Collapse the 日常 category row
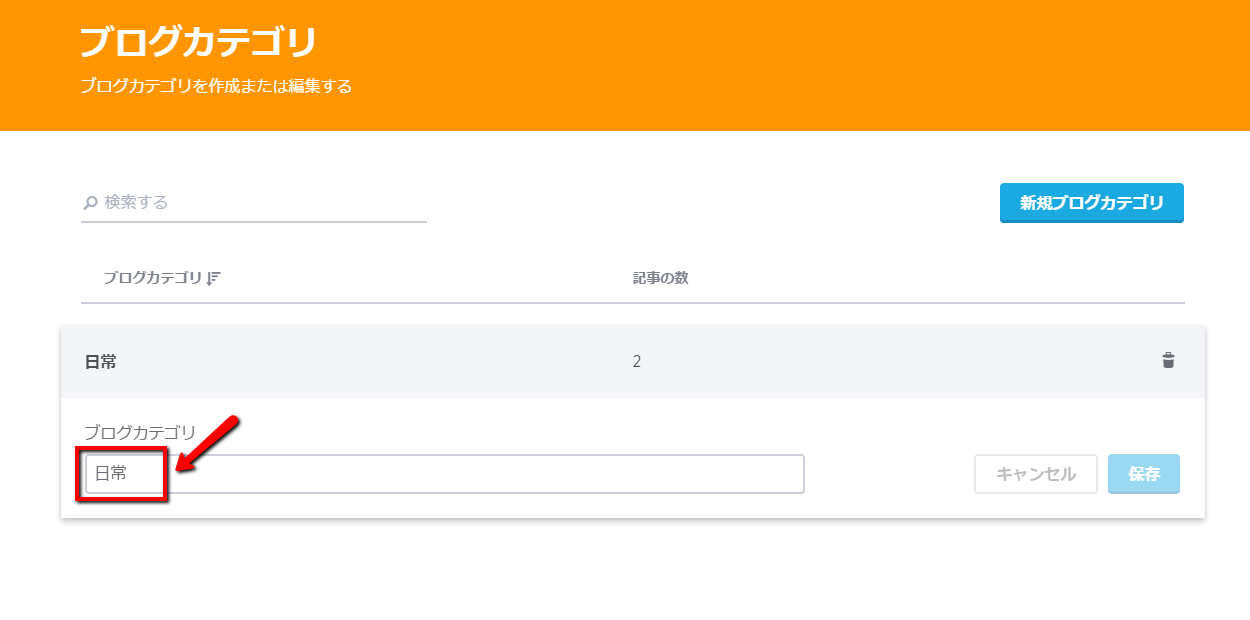This screenshot has width=1250, height=620. (400, 361)
